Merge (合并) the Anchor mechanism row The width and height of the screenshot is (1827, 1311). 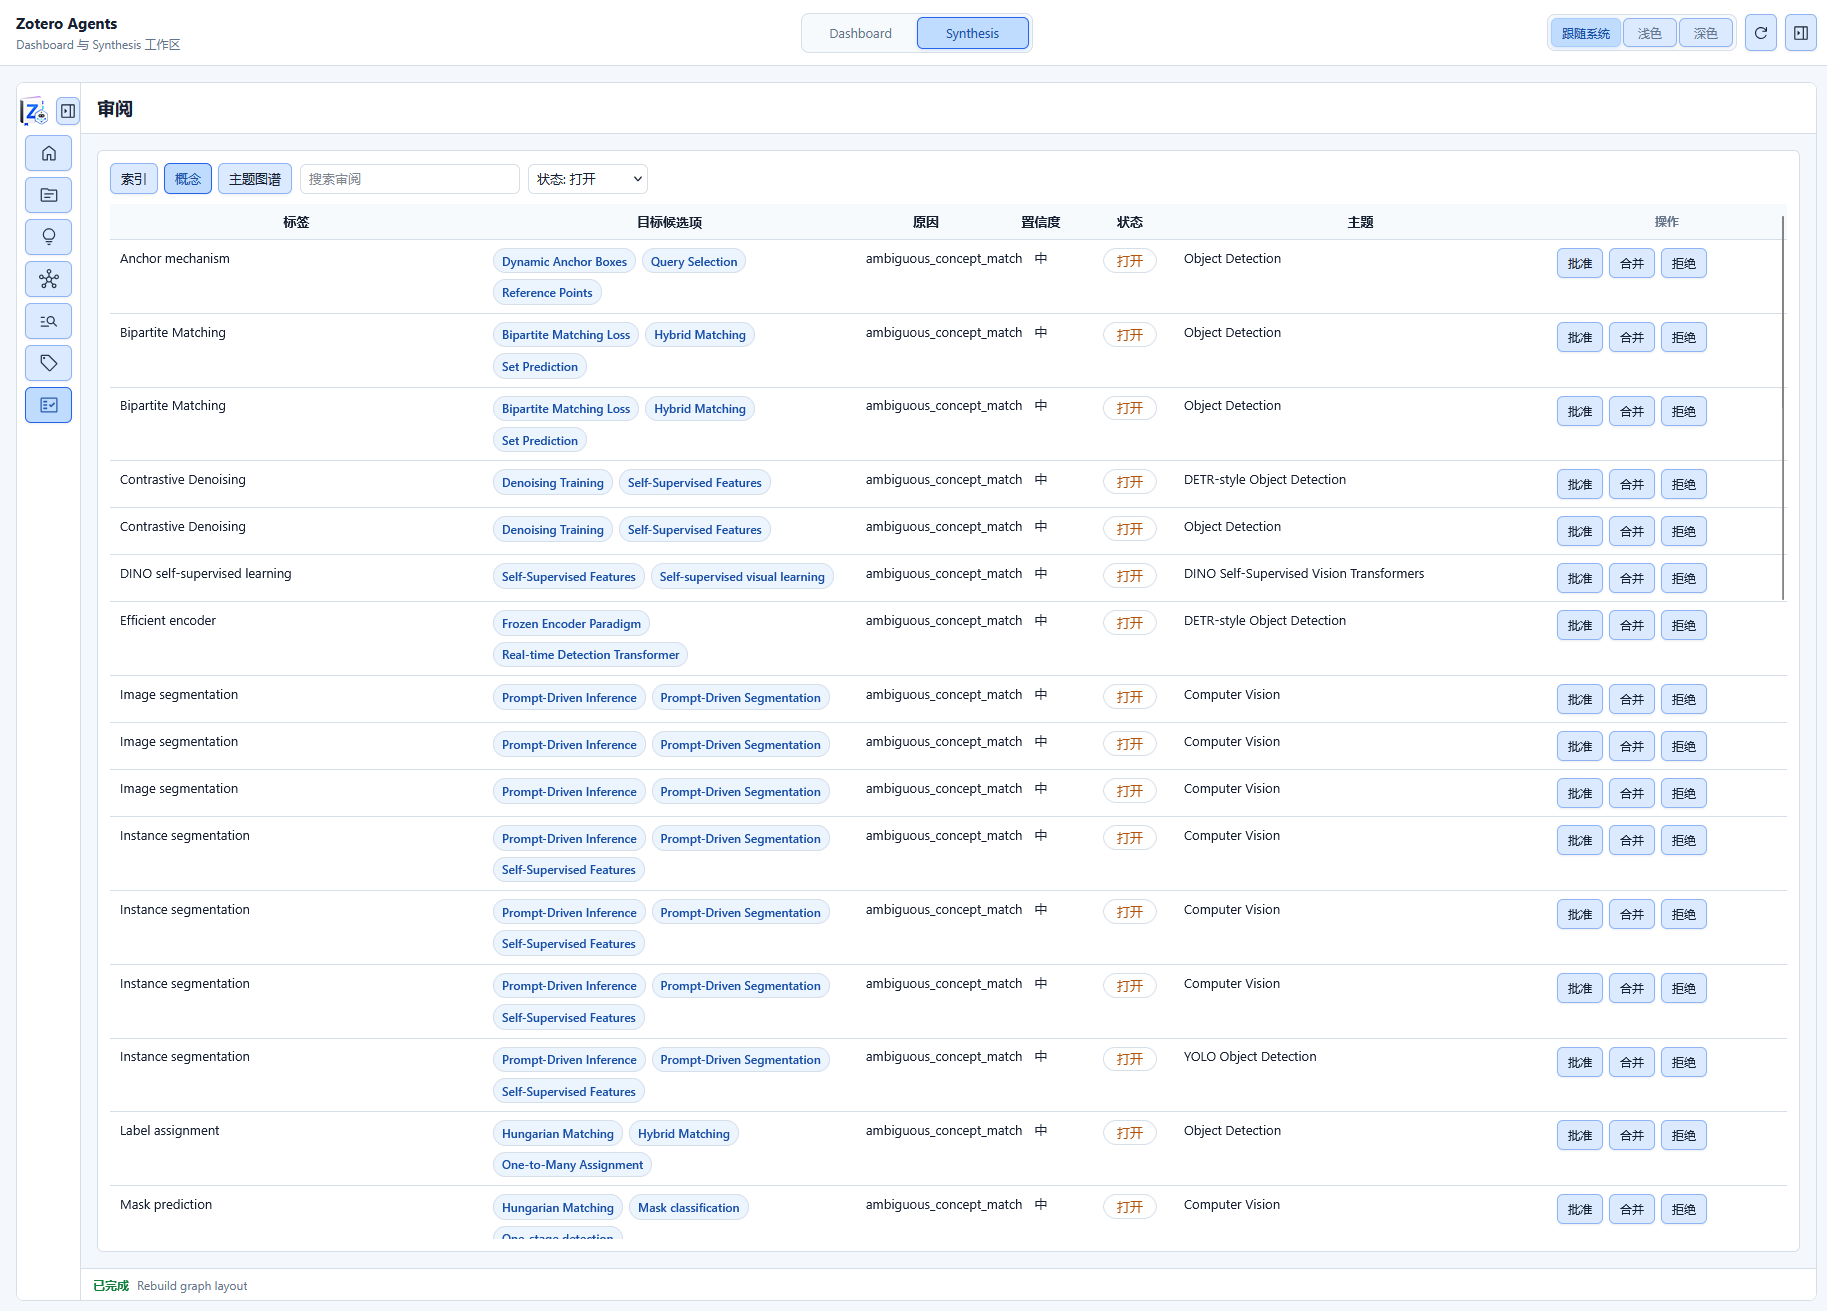coord(1632,263)
